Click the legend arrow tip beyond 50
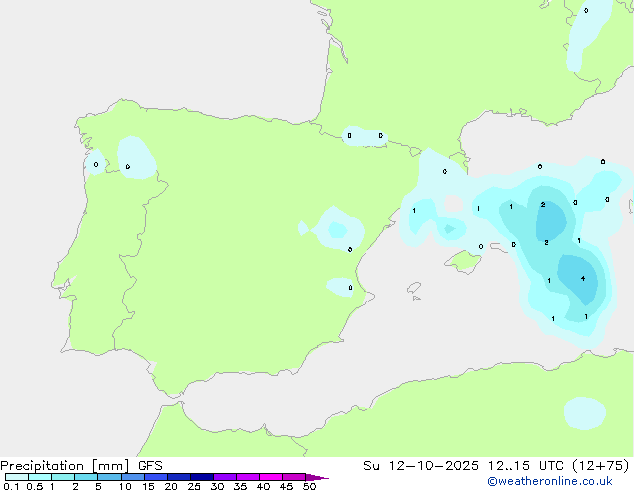 click(317, 477)
